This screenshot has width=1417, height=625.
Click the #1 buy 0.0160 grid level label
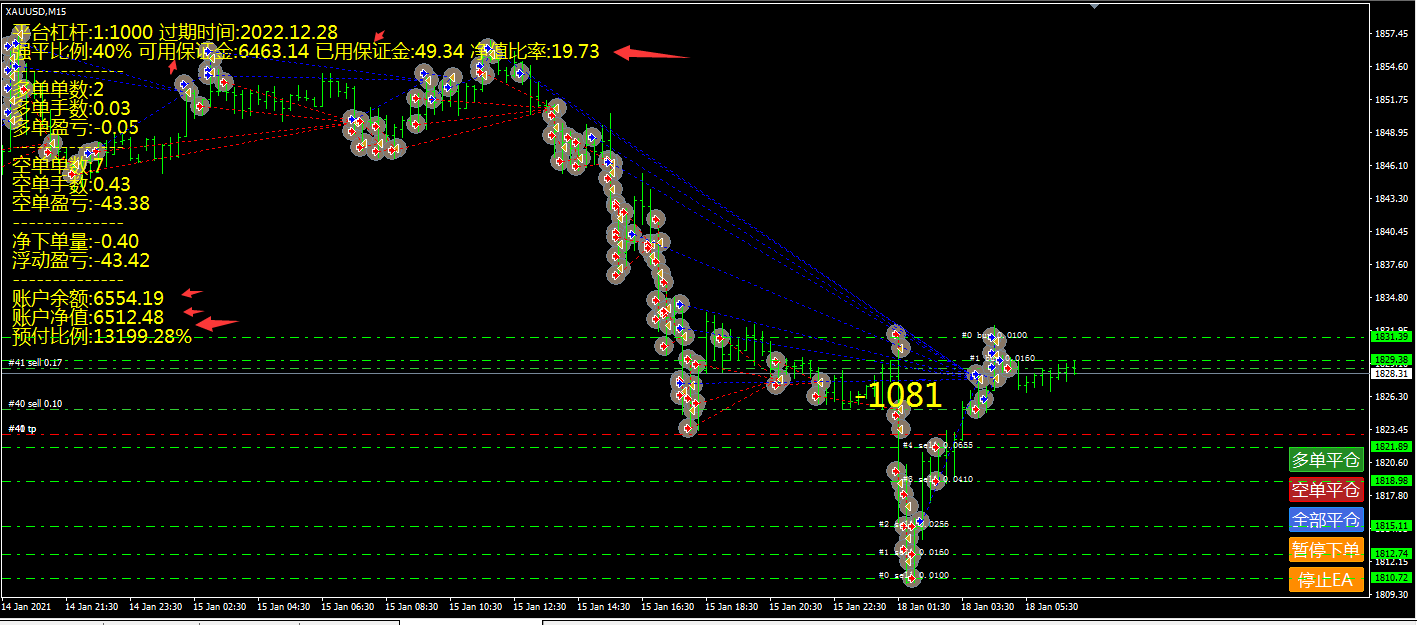(1002, 357)
